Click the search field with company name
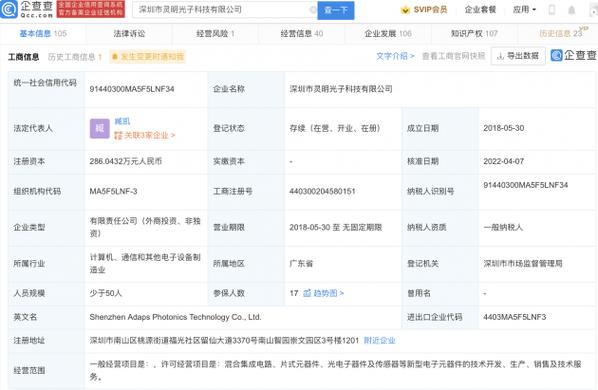The width and height of the screenshot is (598, 390). coord(224,10)
